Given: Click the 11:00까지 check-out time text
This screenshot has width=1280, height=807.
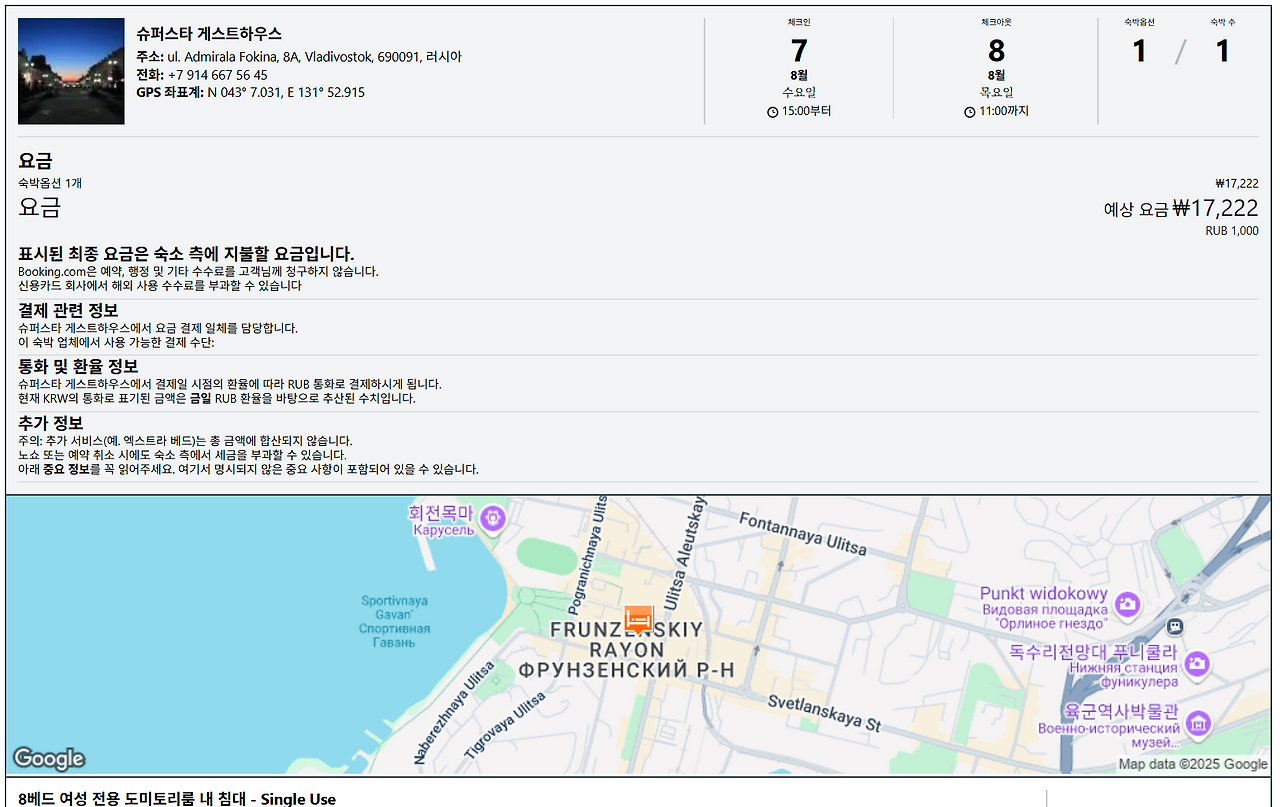Looking at the screenshot, I should tap(1004, 111).
